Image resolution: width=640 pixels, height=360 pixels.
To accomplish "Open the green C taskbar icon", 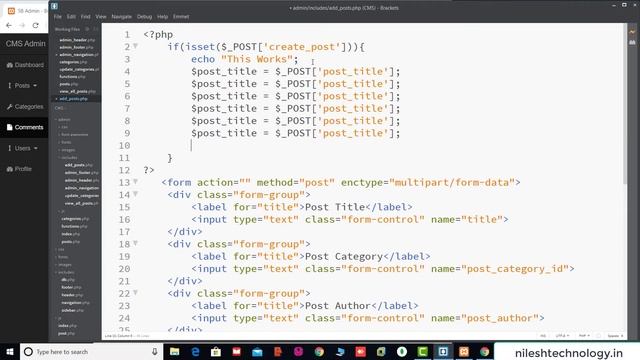I will pos(422,351).
